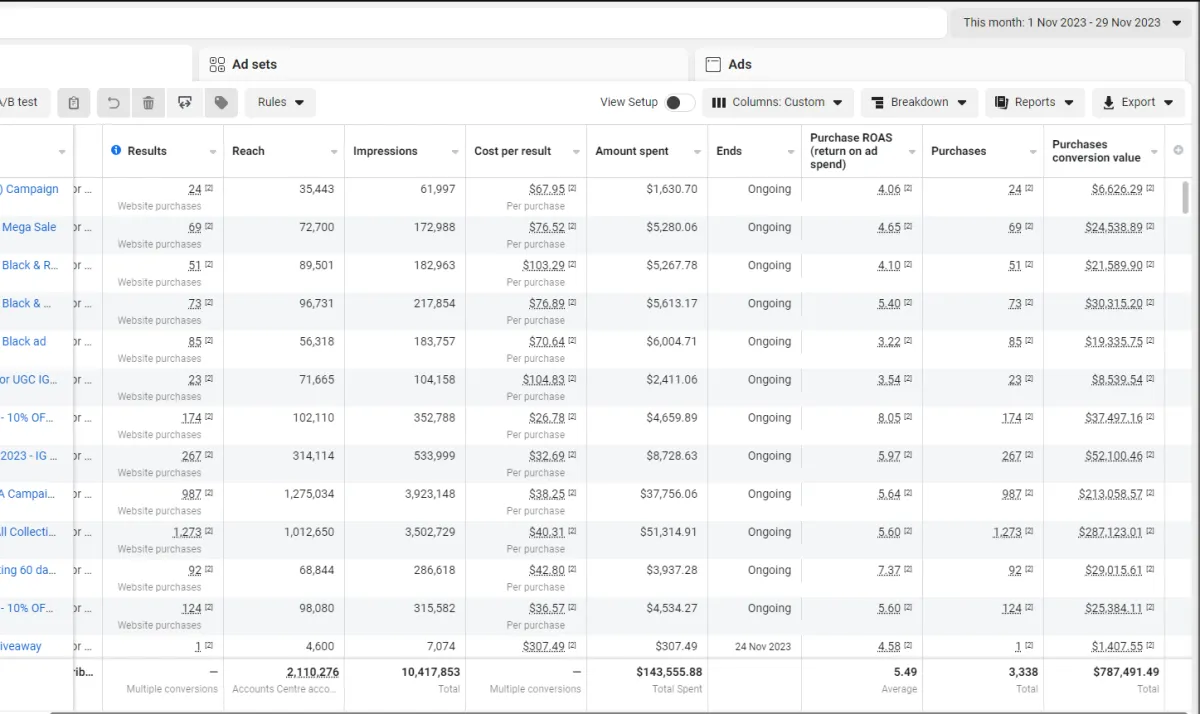The image size is (1200, 714).
Task: Click the Cost per result header arrow
Action: [576, 152]
